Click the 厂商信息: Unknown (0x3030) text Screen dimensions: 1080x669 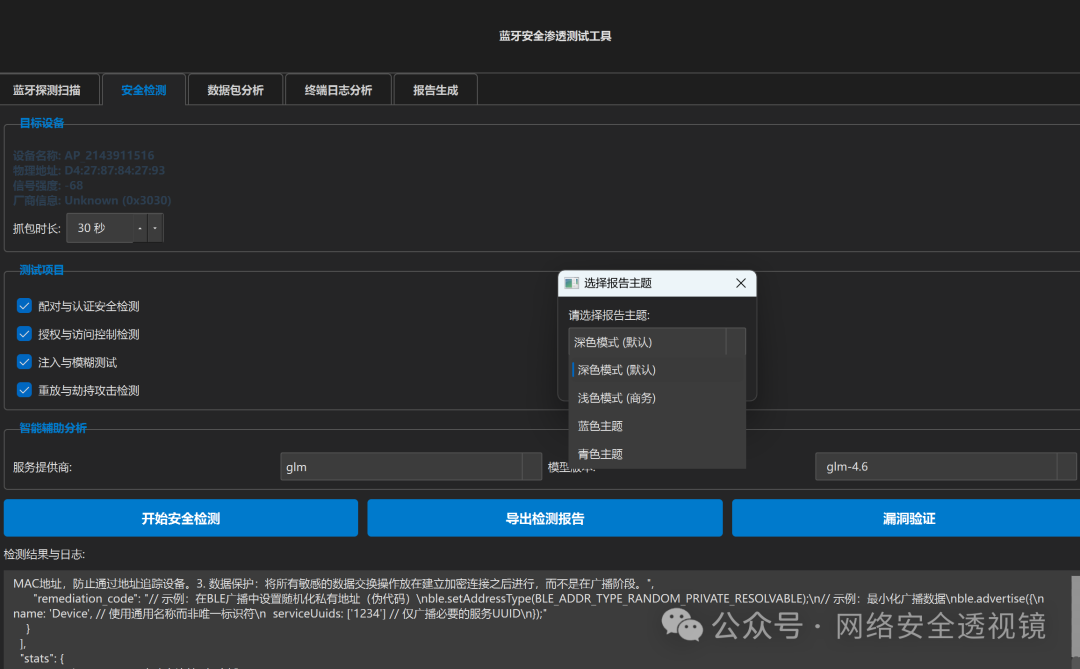click(x=92, y=200)
